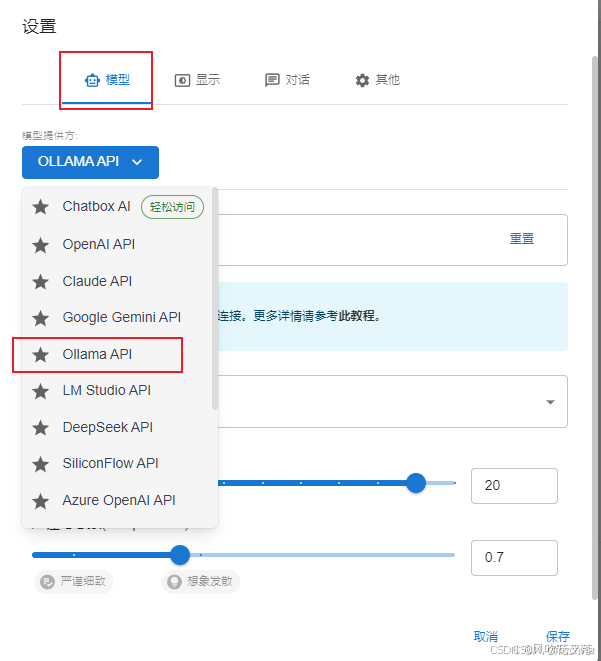601x661 pixels.
Task: Click the temperature slider handle at 0.7
Action: click(180, 555)
